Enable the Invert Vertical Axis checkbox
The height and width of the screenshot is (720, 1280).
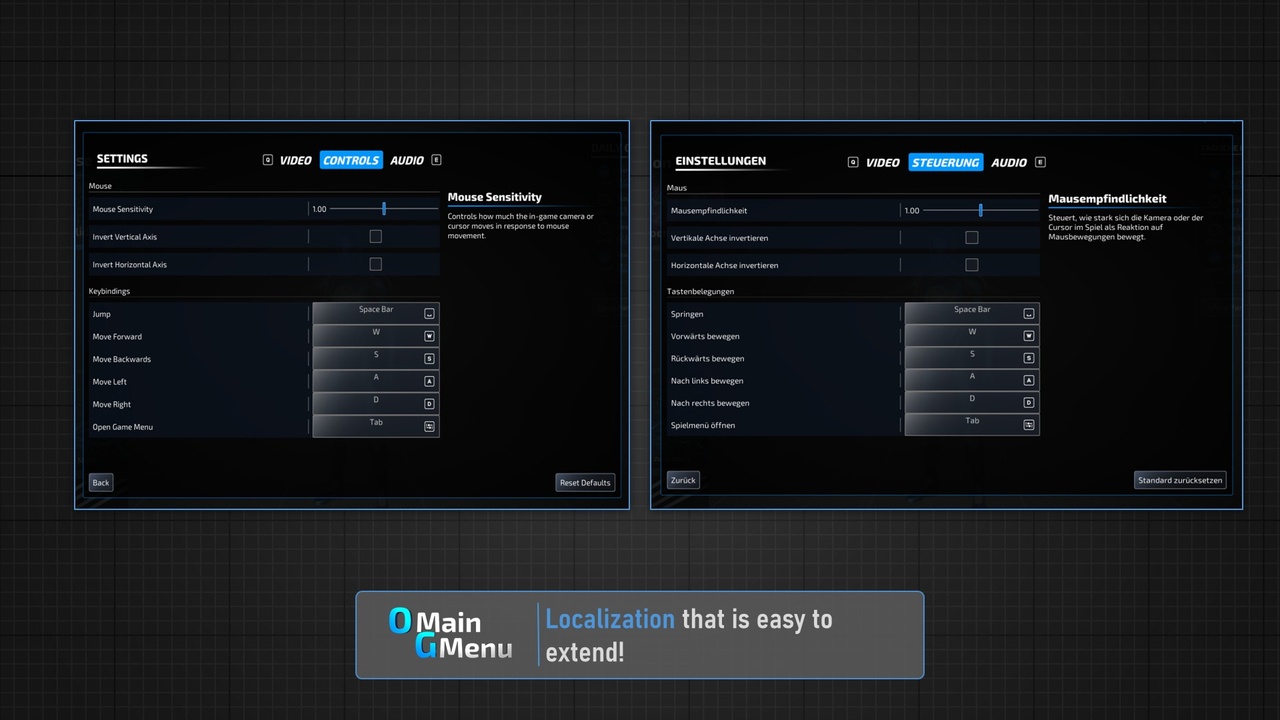click(375, 236)
